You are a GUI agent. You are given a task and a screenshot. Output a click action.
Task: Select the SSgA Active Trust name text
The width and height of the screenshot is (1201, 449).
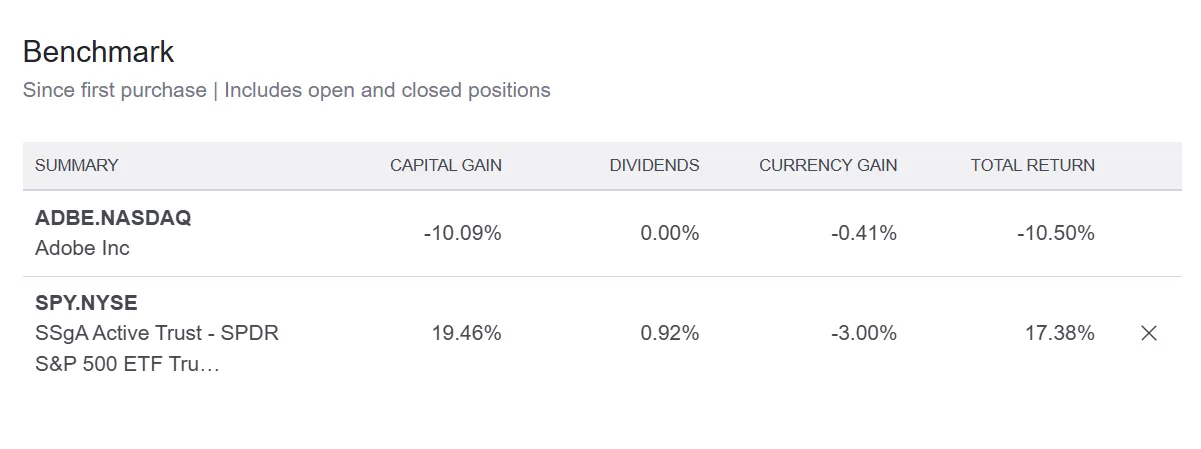(156, 333)
